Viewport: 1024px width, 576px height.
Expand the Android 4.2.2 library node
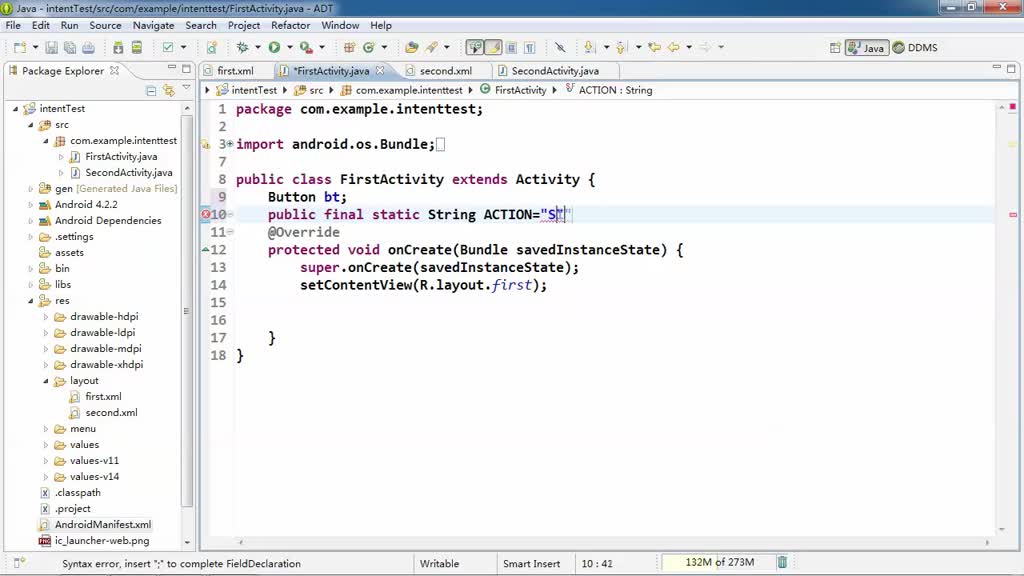(x=30, y=205)
